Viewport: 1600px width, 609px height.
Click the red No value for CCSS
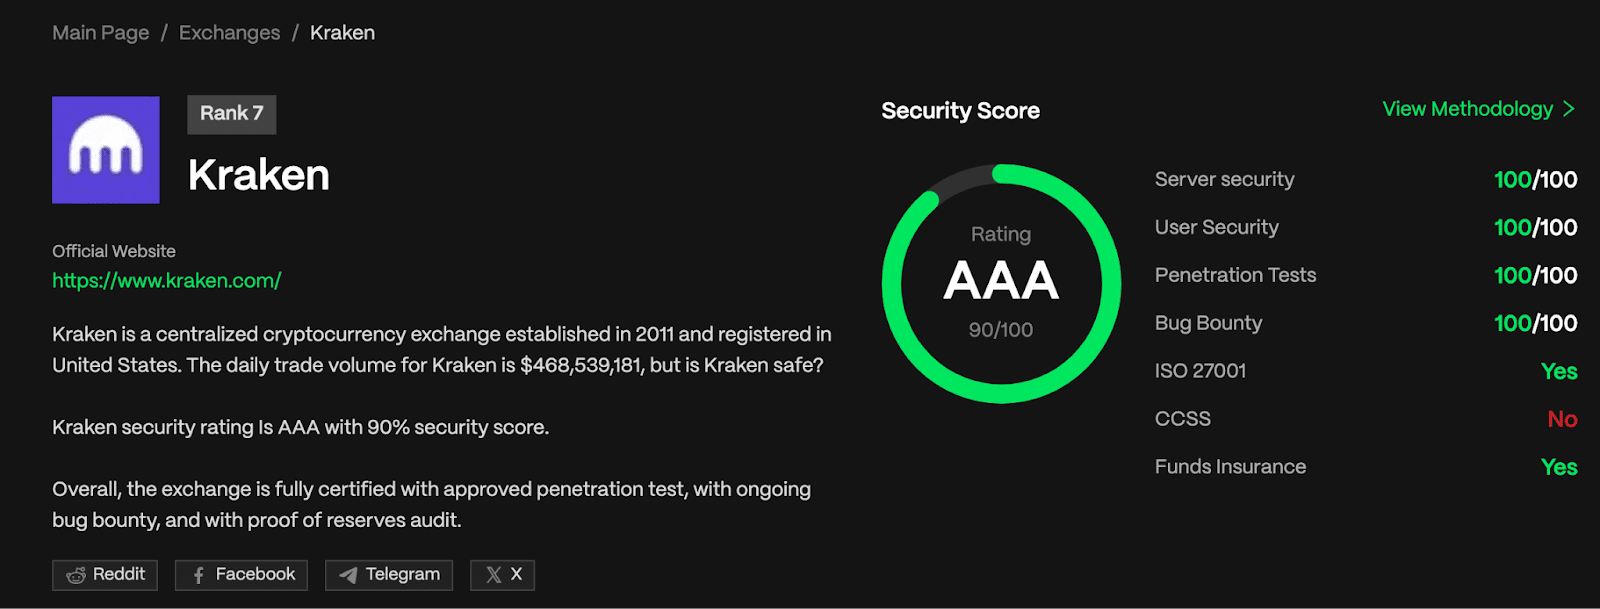coord(1562,420)
